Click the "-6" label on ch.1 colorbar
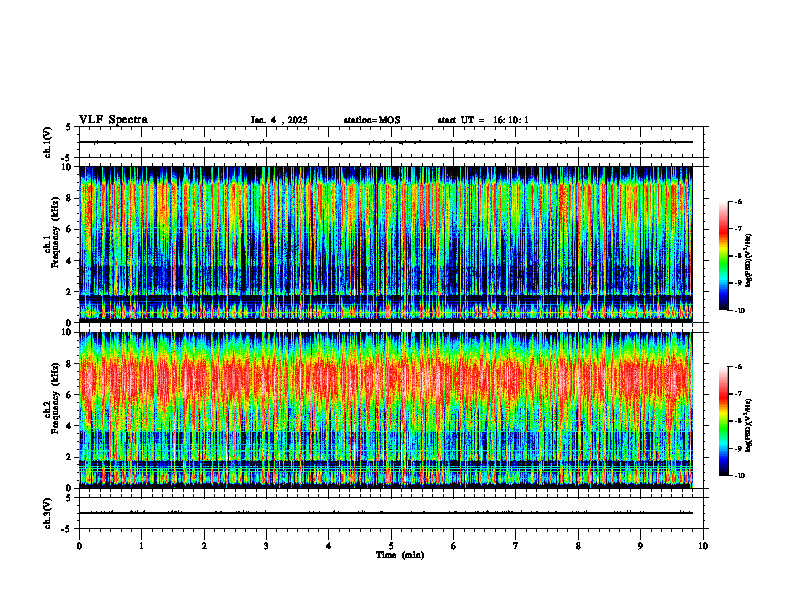 (x=738, y=201)
